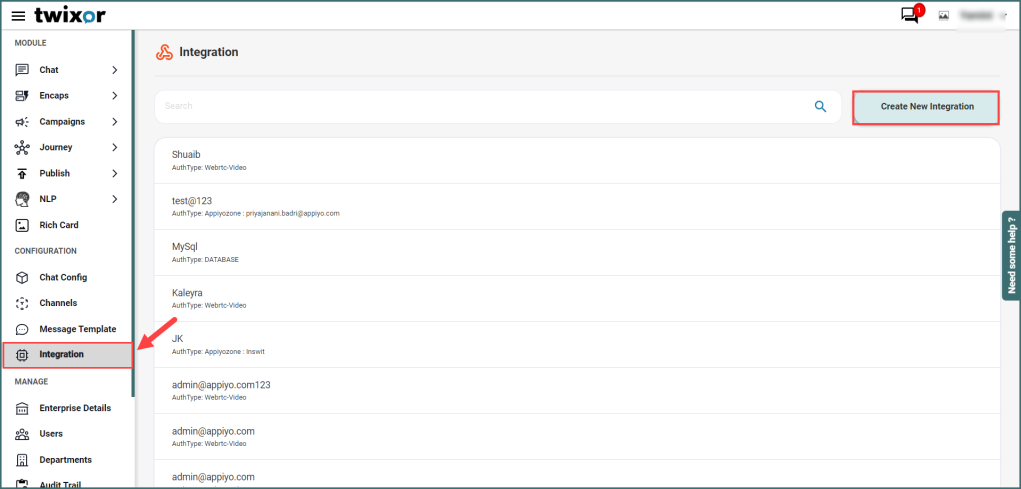Click the profile picture thumbnail

tap(944, 16)
